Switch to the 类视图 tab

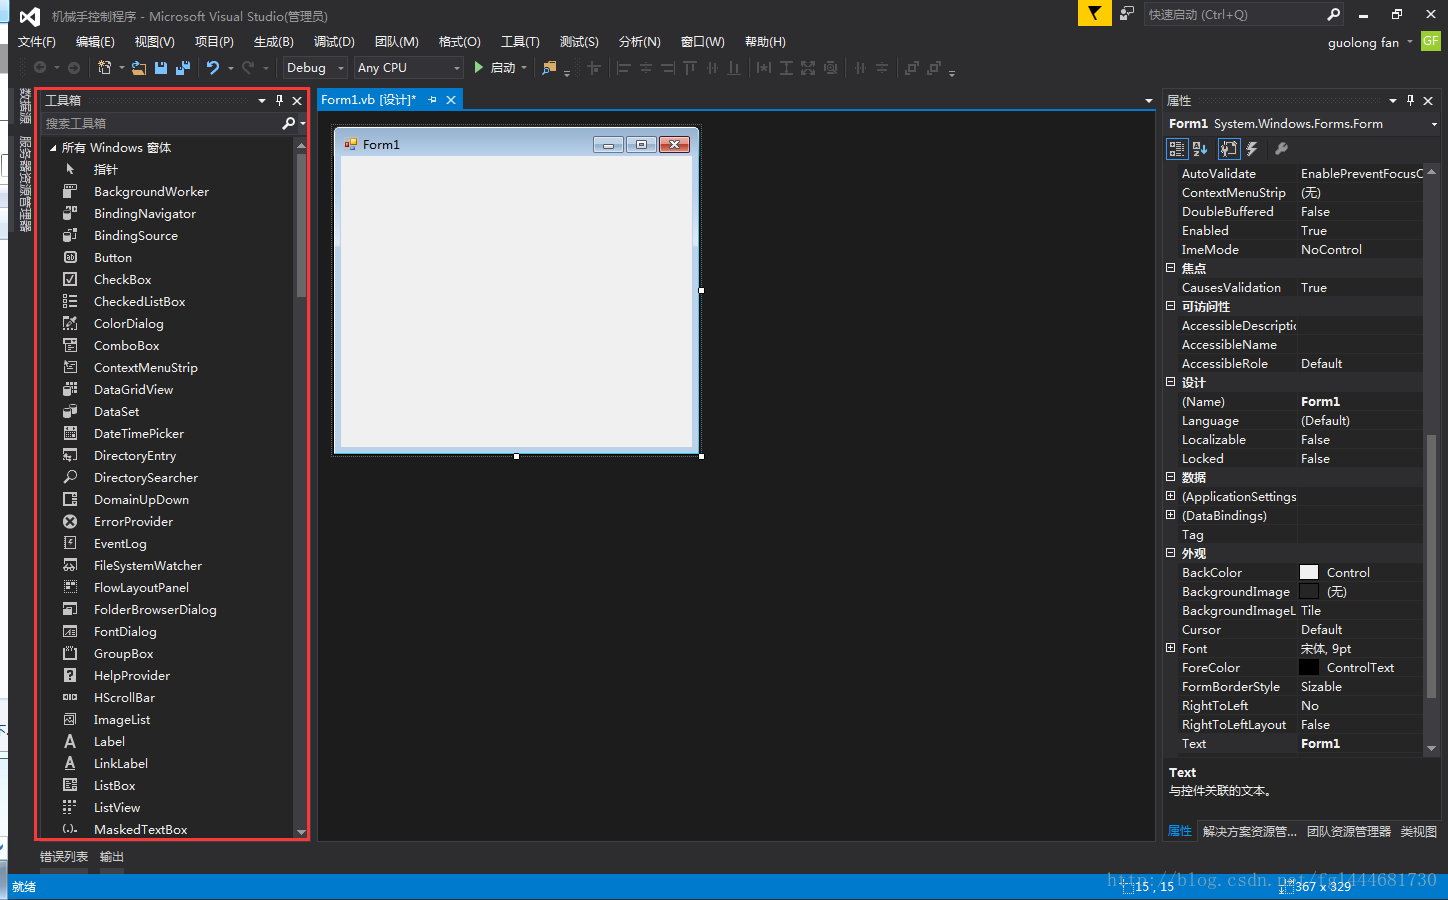pos(1418,831)
